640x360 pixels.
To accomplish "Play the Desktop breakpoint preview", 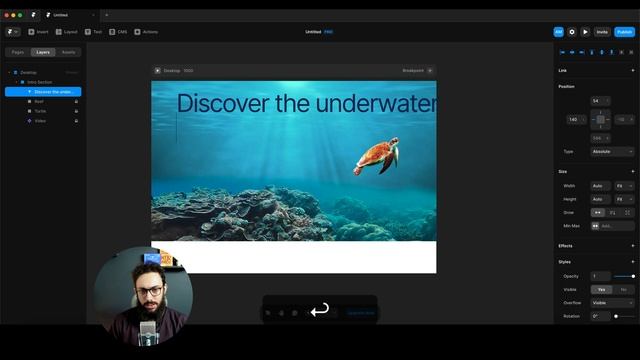I will coord(158,71).
